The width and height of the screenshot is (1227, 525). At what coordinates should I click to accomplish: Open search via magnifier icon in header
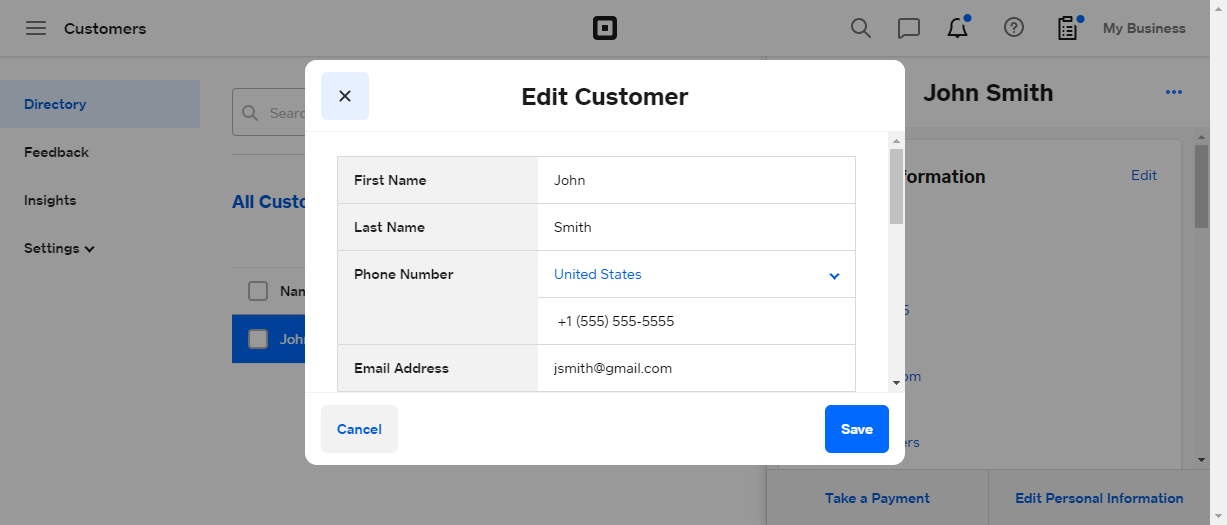[861, 28]
